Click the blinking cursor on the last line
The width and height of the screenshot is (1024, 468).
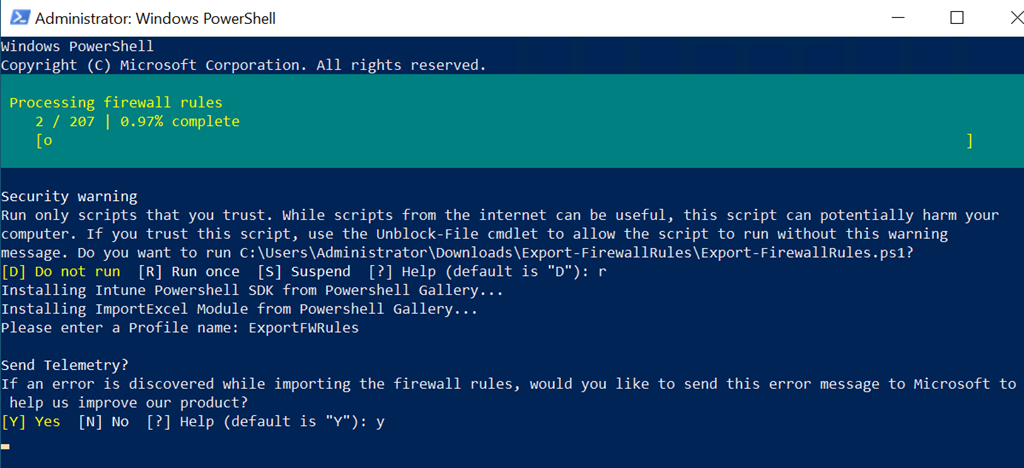[6, 446]
